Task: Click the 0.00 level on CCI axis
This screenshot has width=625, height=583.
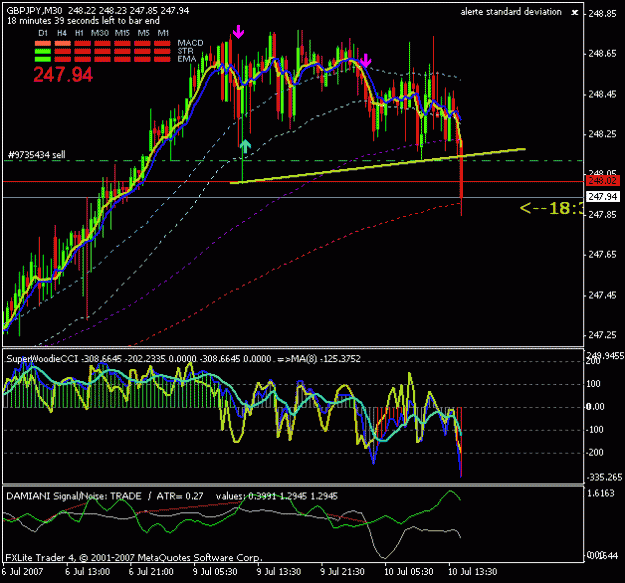Action: pos(595,407)
